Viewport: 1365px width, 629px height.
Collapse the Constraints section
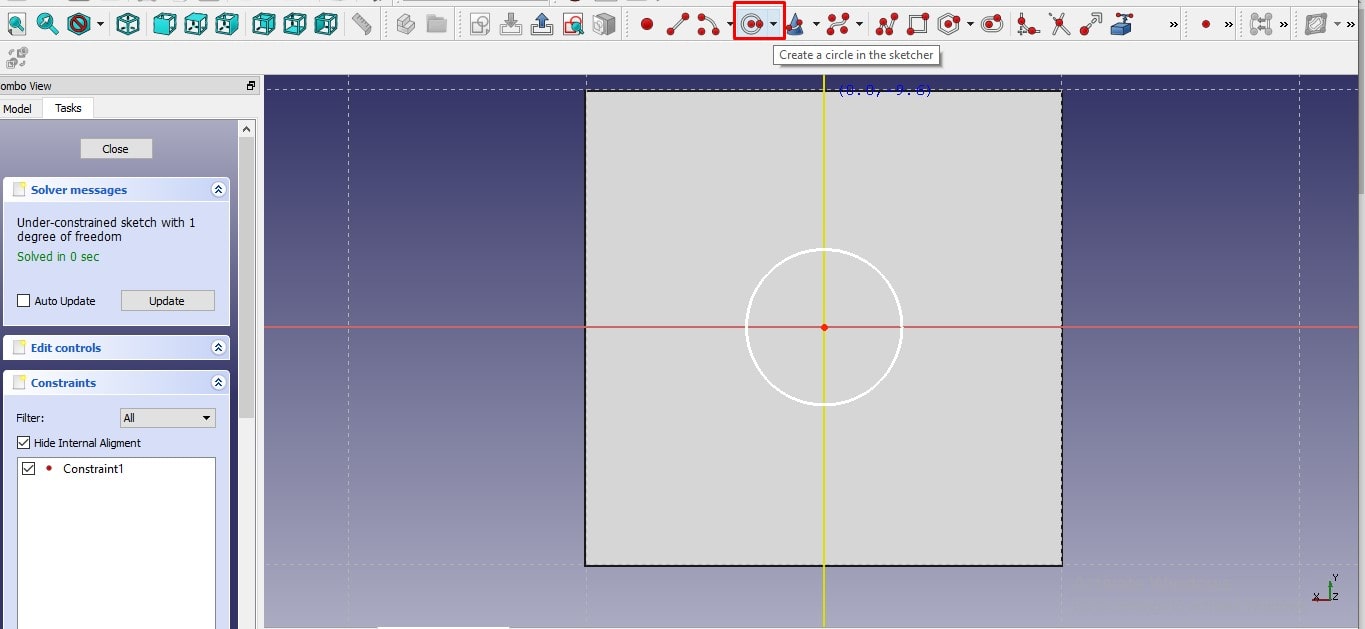[218, 383]
